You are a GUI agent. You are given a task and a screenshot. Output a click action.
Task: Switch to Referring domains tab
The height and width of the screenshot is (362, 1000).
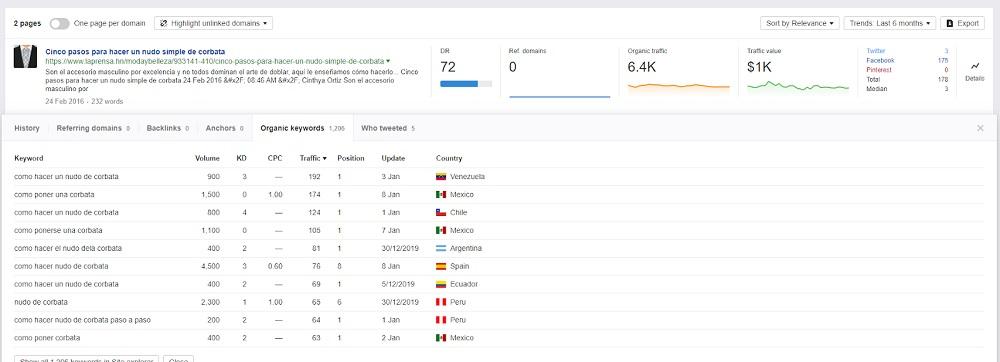pos(93,128)
